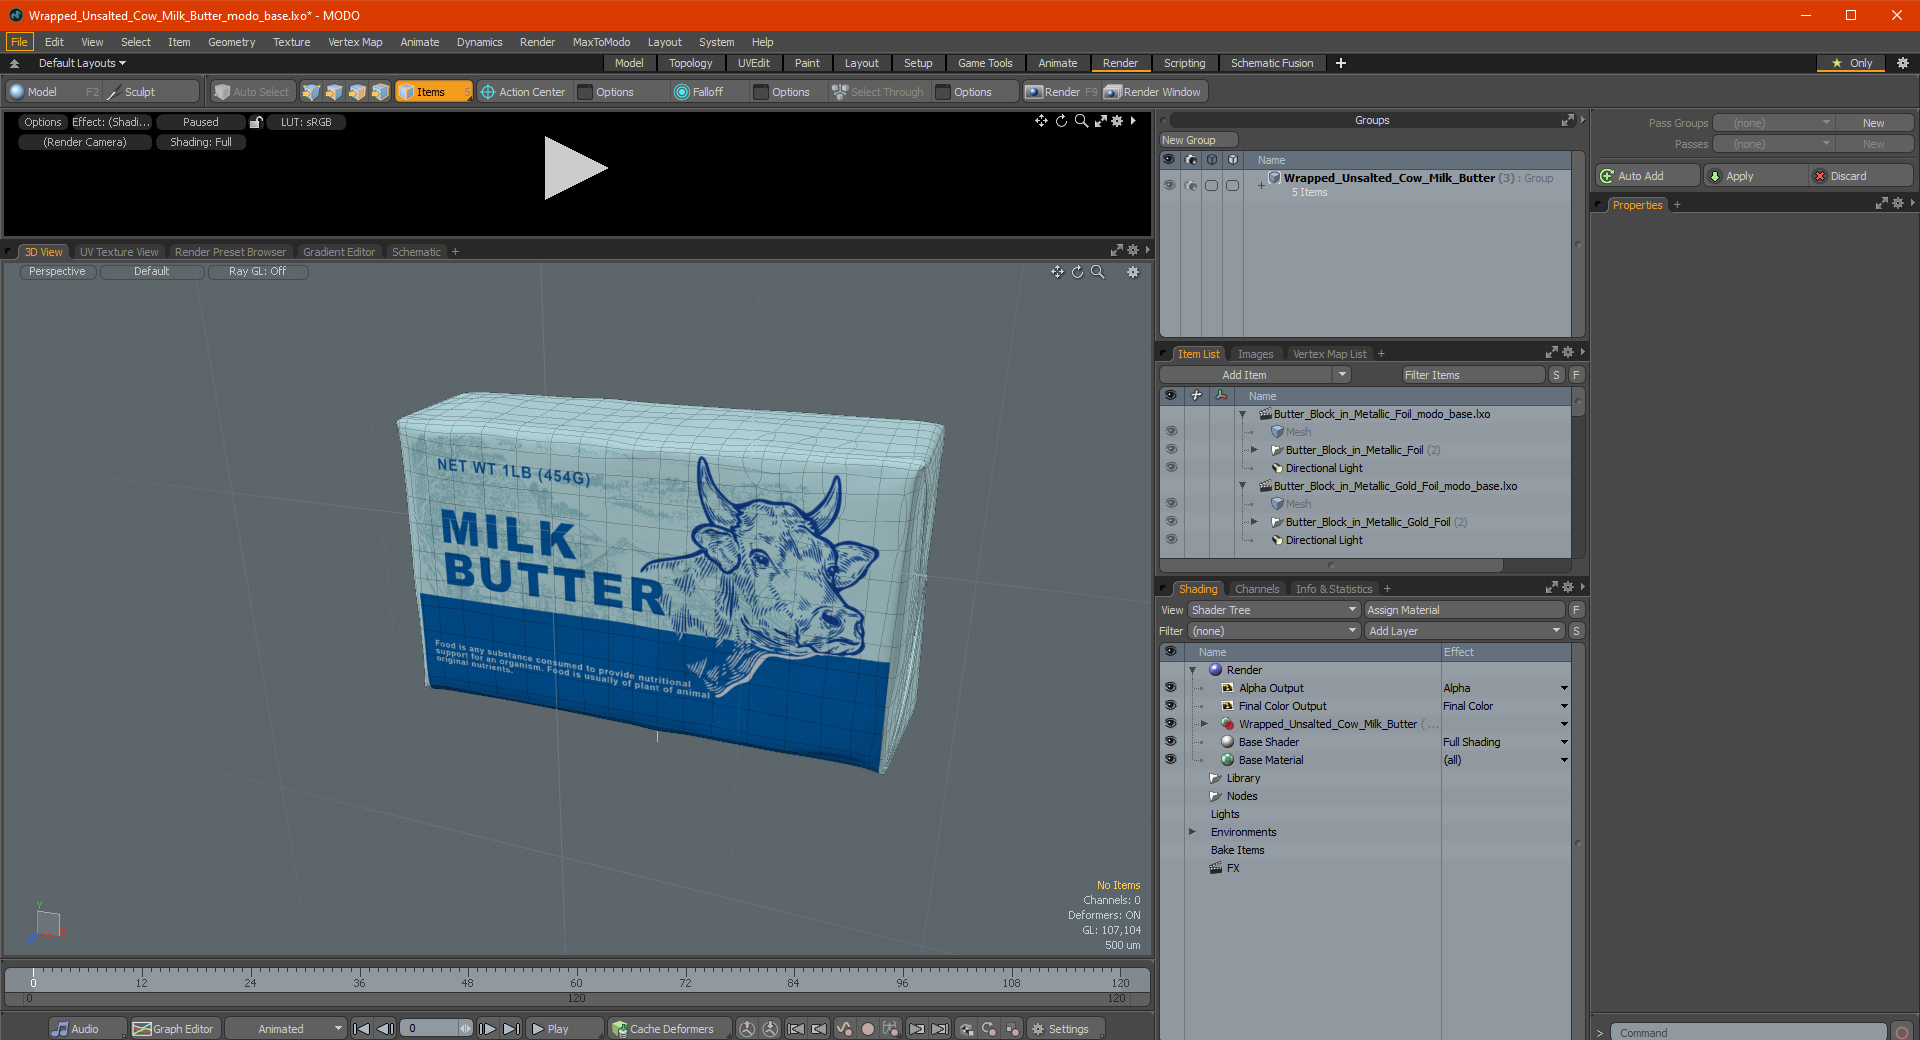Viewport: 1920px width, 1040px height.
Task: Click the lock icon in render preview
Action: coord(256,122)
